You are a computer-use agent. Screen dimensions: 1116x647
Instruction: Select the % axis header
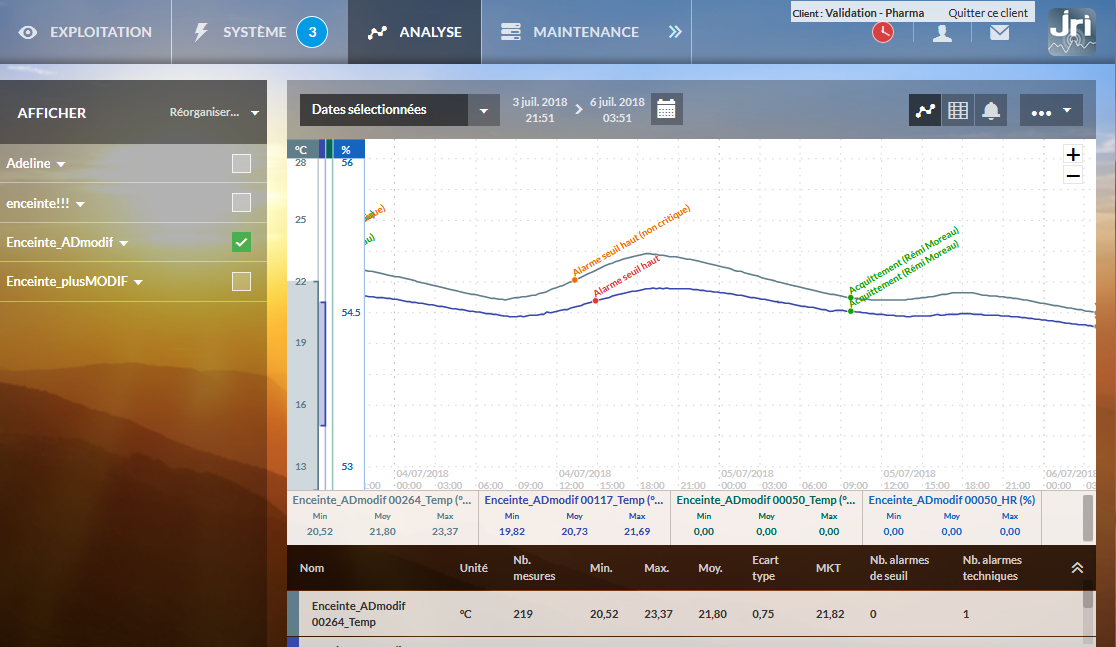(348, 149)
